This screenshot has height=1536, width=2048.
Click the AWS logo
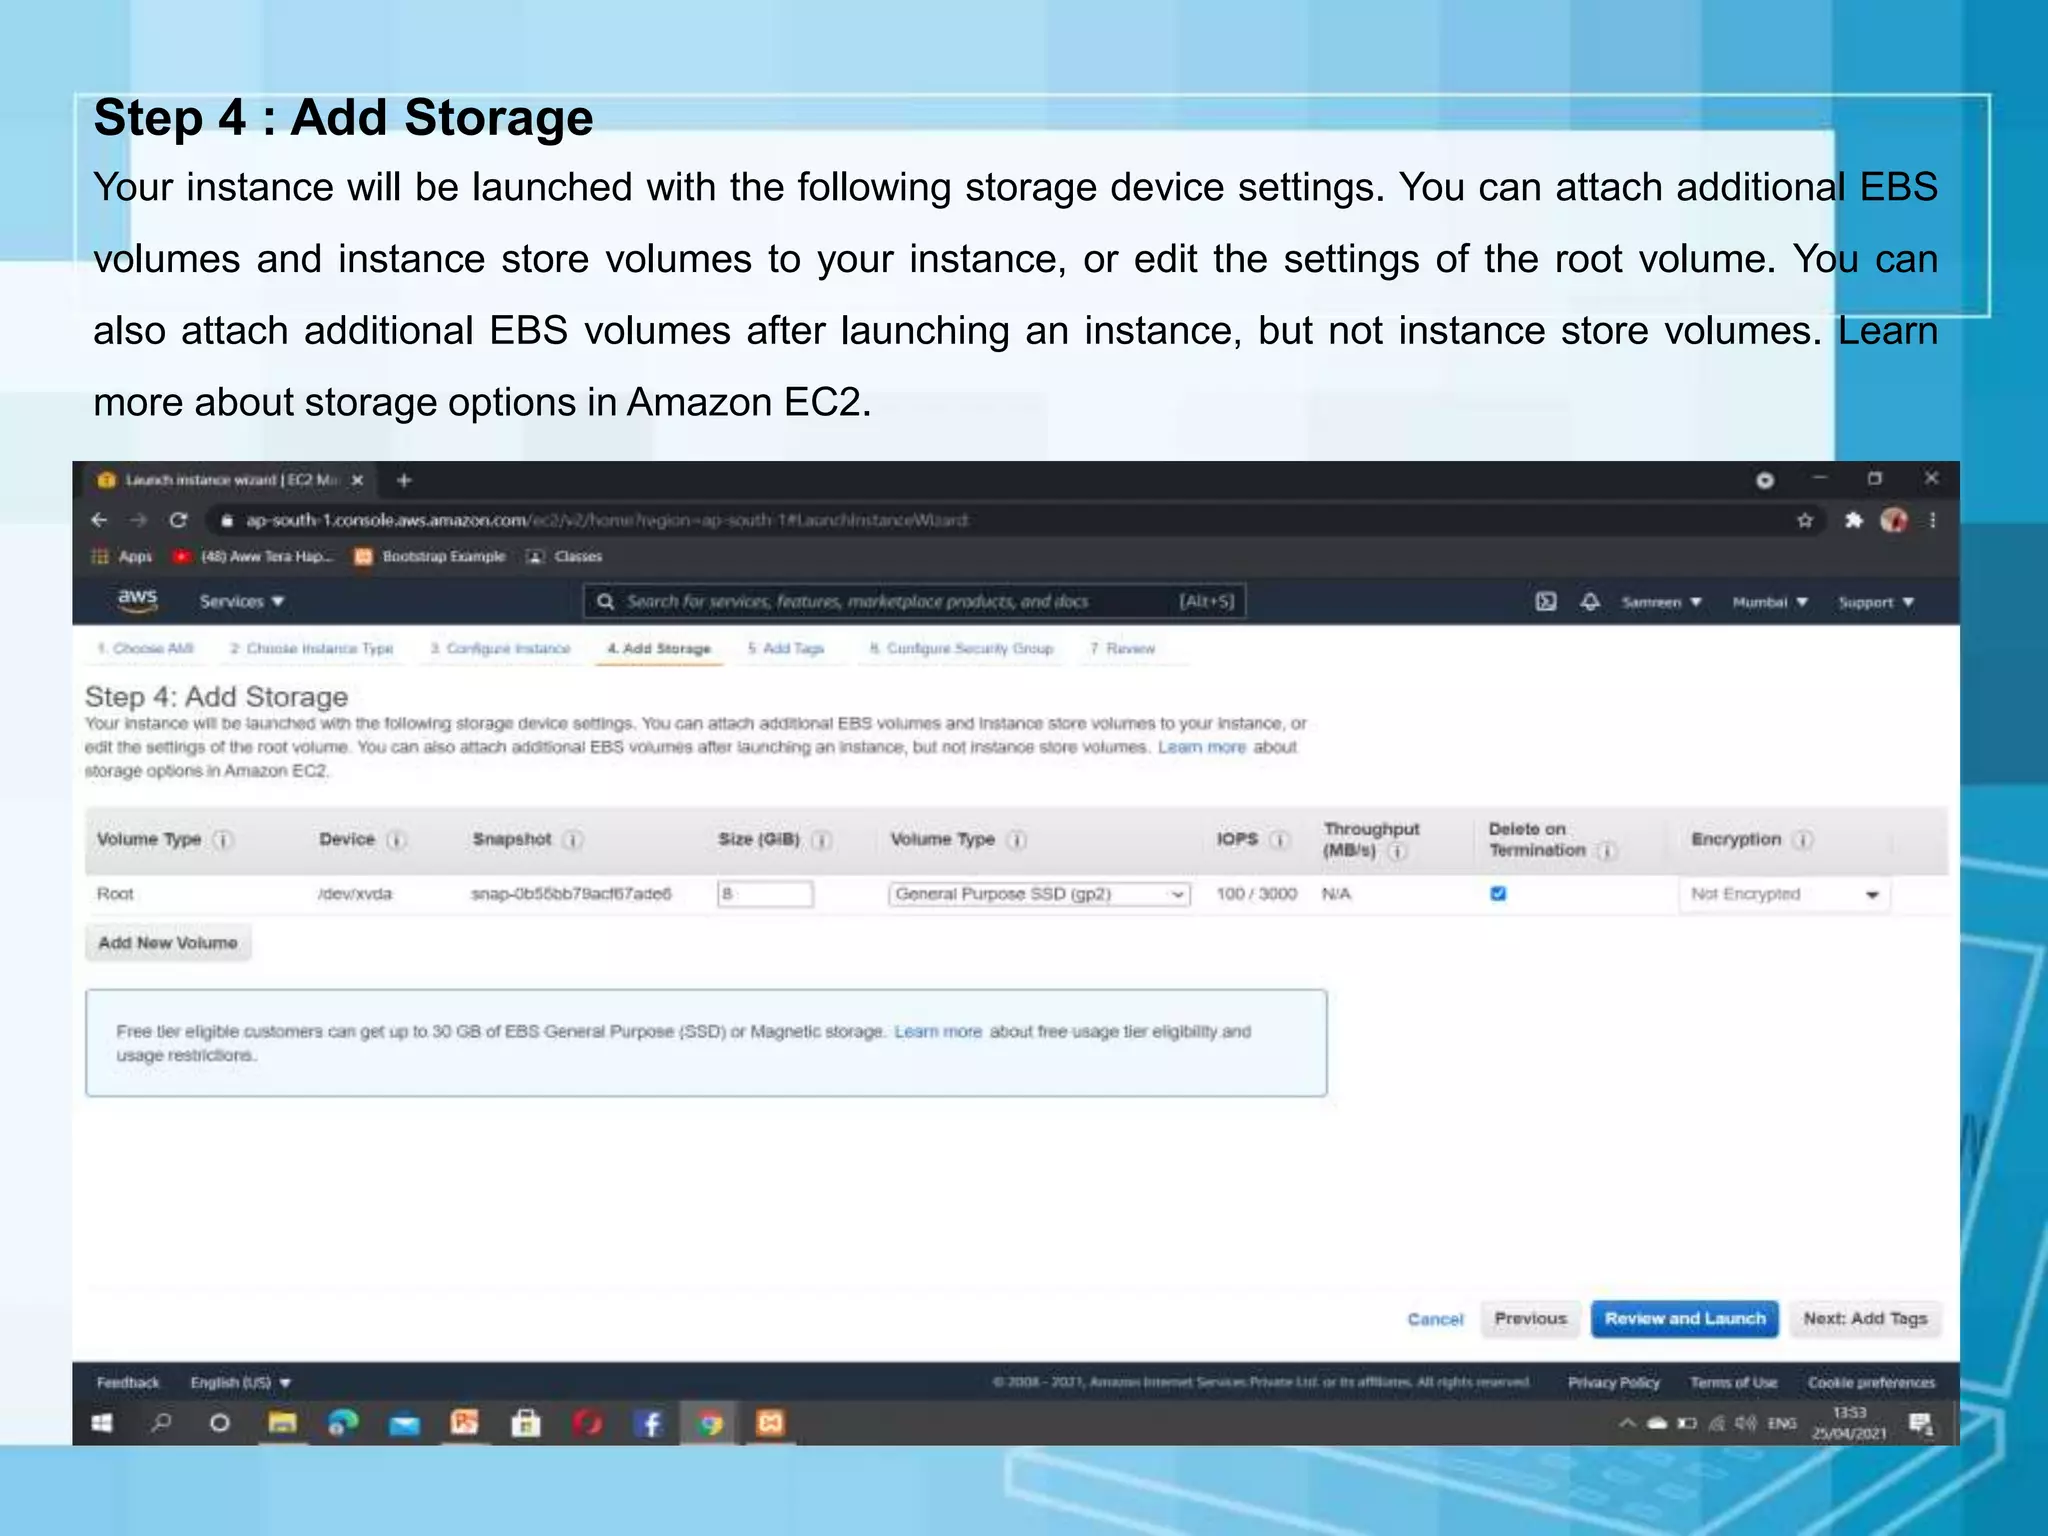click(x=137, y=599)
